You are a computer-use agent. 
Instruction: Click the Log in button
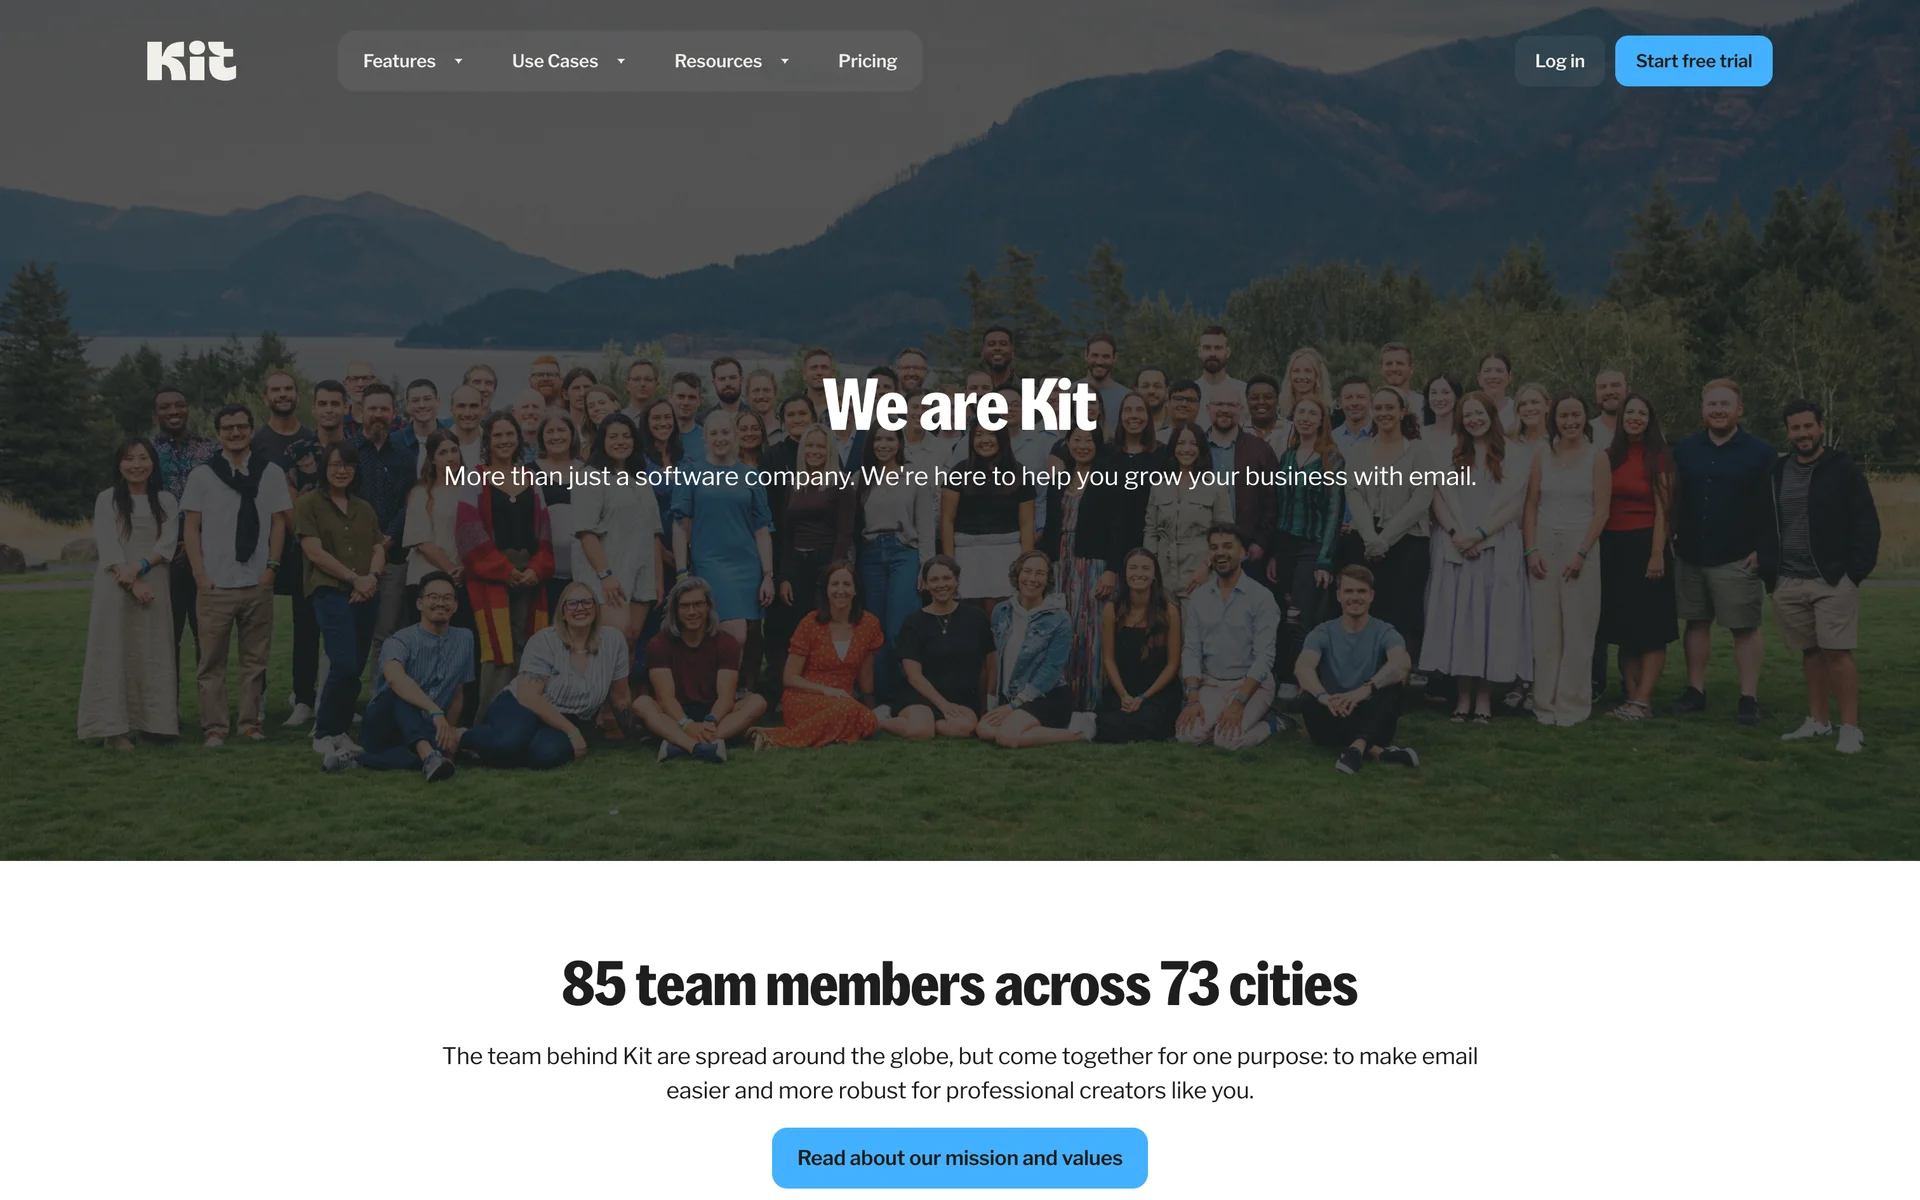click(x=1559, y=61)
